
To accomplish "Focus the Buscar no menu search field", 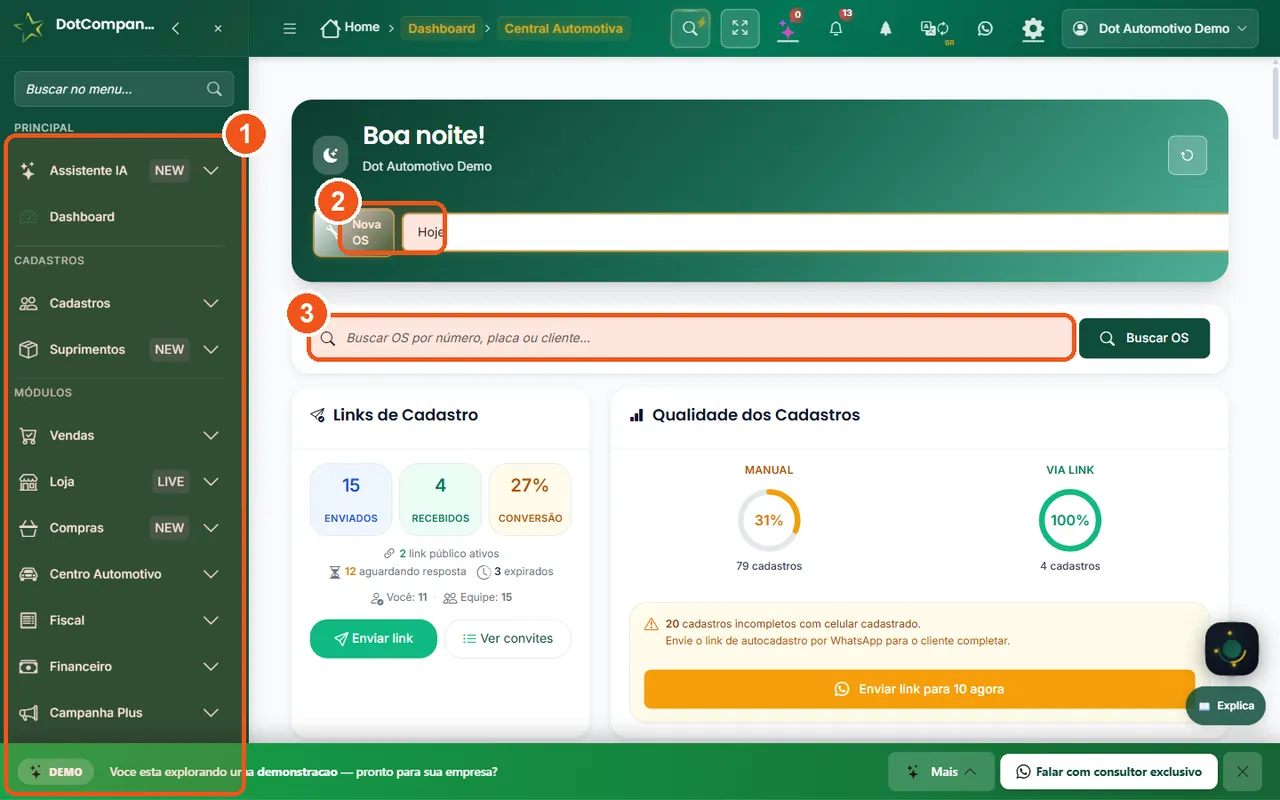I will point(123,89).
